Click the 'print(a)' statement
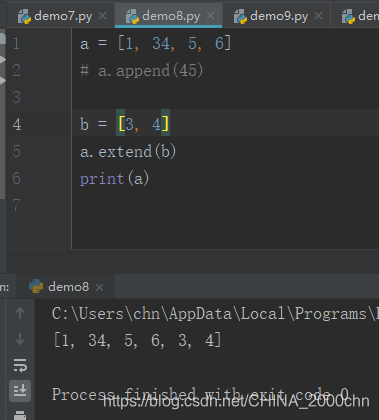The height and width of the screenshot is (420, 379). tap(114, 179)
